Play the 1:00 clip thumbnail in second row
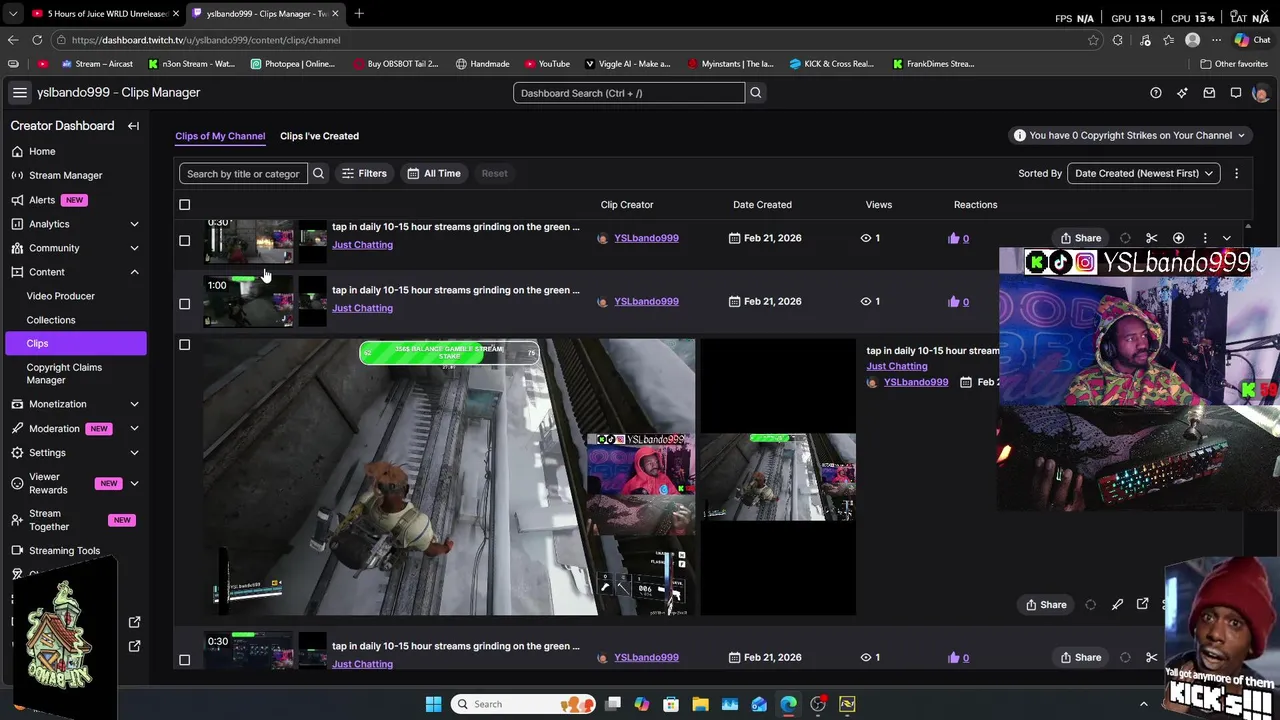The image size is (1280, 720). 248,302
